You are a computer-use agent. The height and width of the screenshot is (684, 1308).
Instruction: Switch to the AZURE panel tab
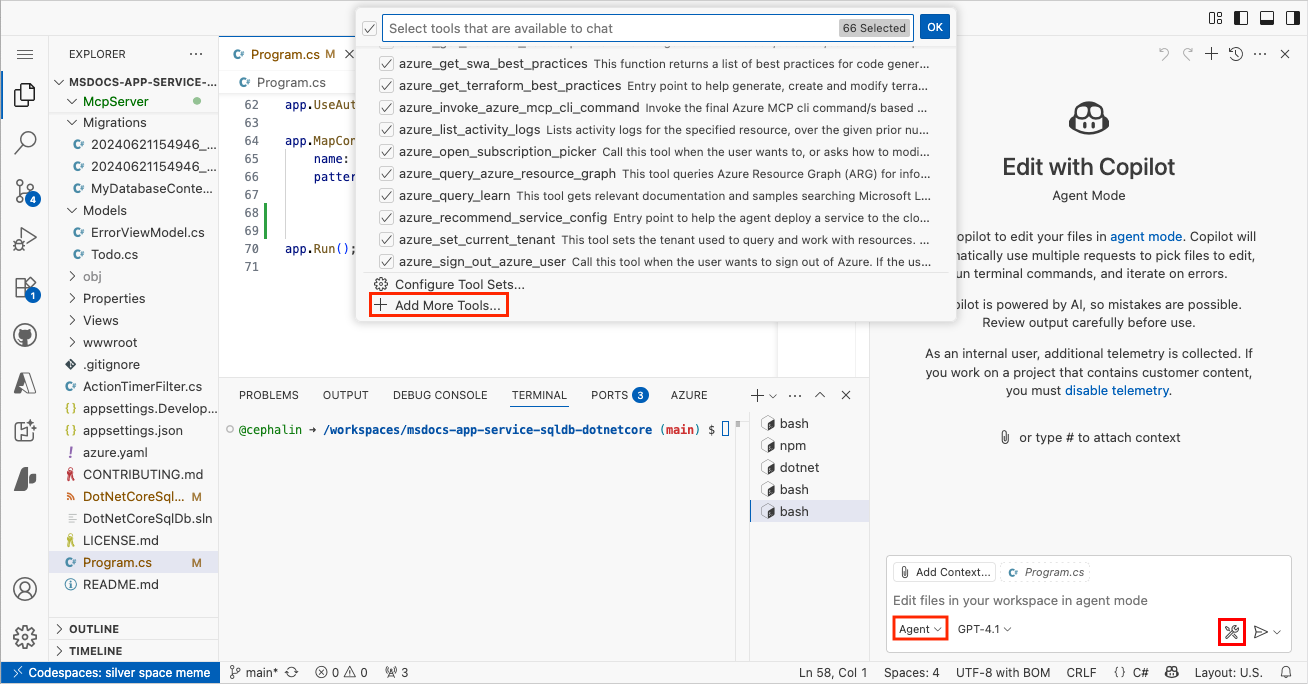pos(688,395)
